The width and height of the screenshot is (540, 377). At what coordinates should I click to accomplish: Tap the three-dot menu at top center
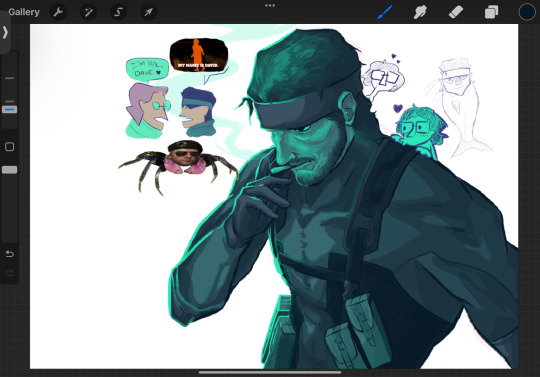click(x=270, y=6)
